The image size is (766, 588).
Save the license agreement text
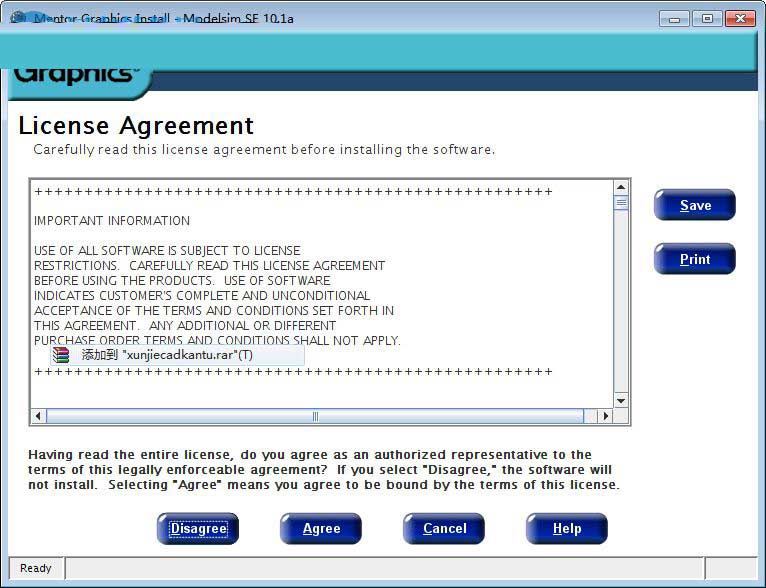(695, 205)
